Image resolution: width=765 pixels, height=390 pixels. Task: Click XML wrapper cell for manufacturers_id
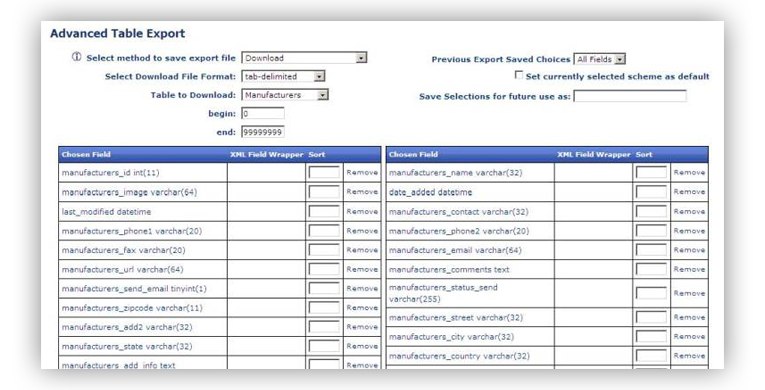tap(266, 172)
